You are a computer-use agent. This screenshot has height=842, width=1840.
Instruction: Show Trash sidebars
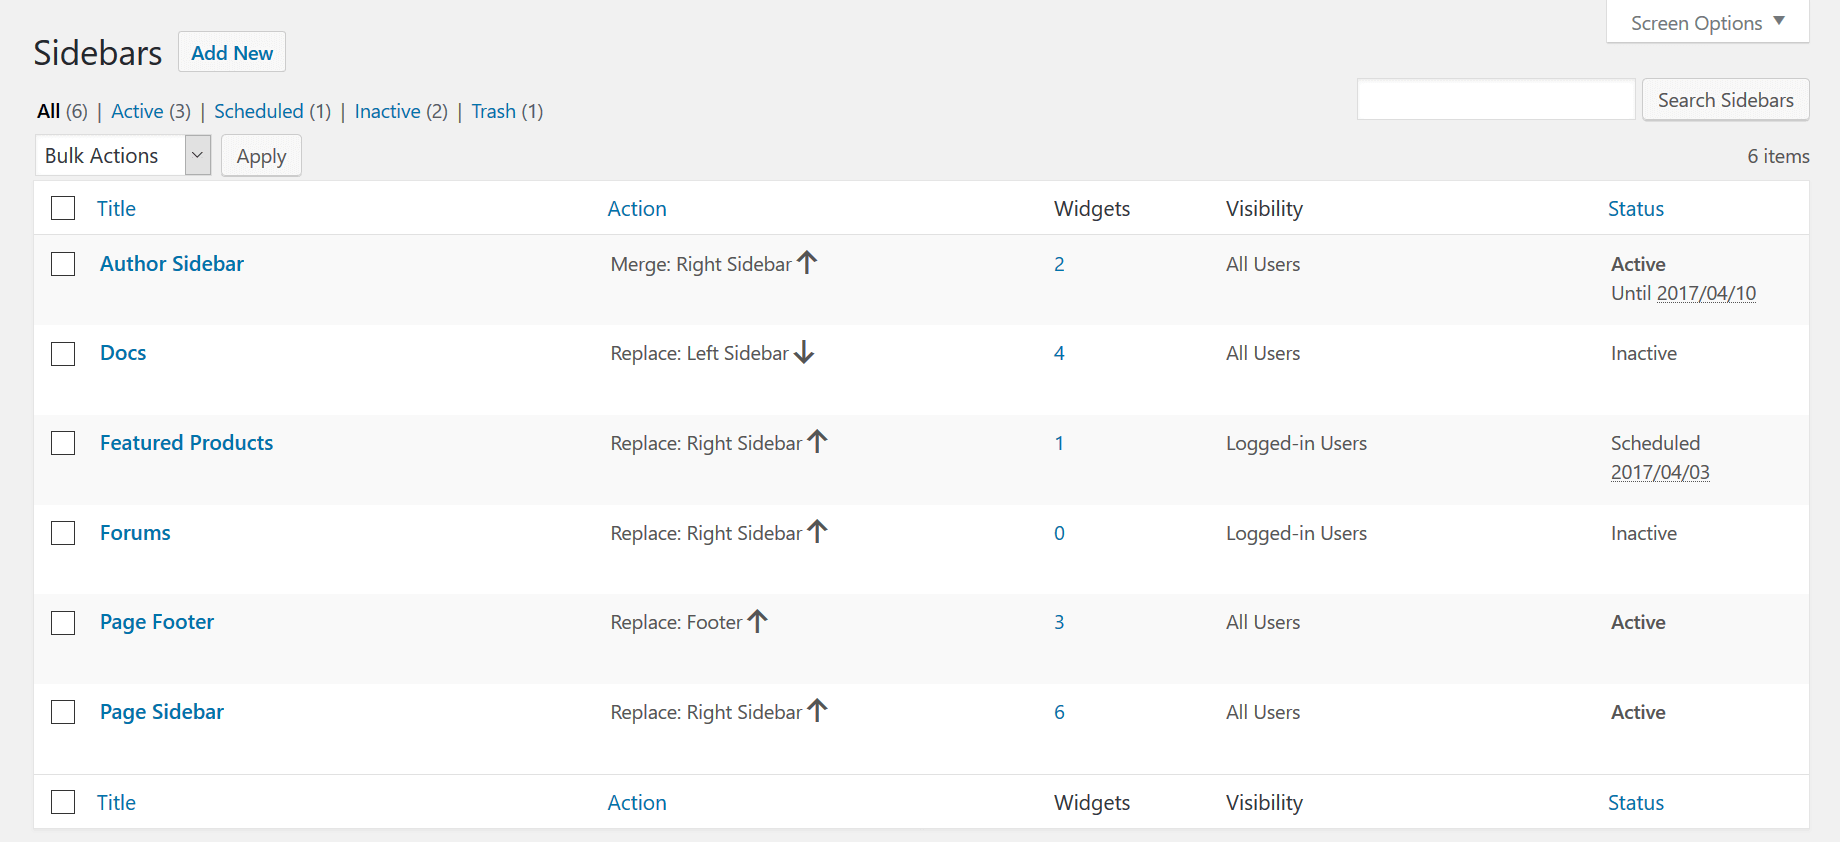tap(493, 111)
